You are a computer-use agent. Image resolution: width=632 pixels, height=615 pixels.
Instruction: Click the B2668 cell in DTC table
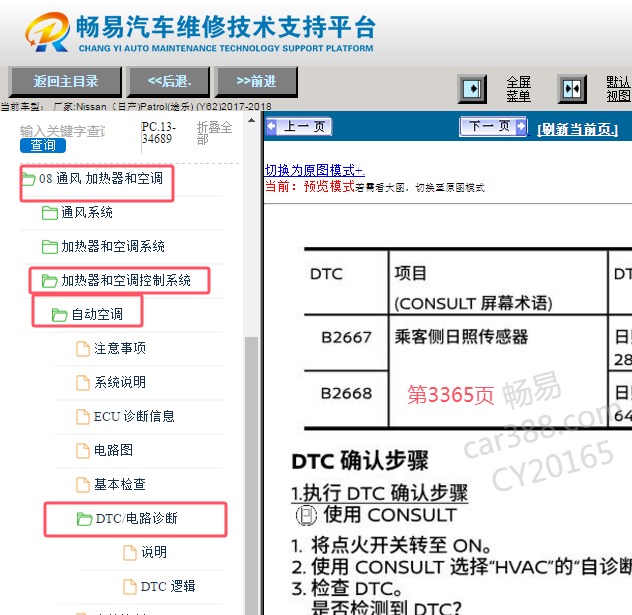(346, 393)
